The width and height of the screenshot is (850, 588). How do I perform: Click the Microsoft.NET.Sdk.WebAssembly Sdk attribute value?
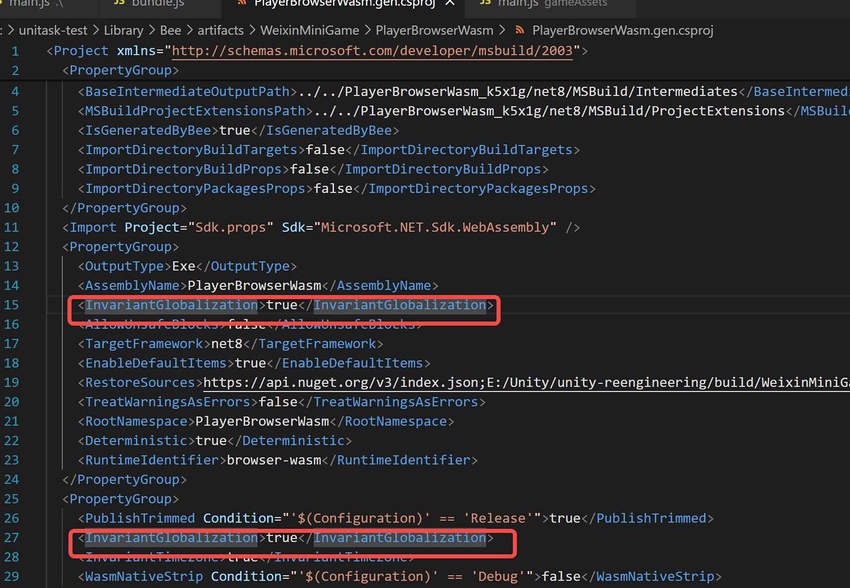(x=435, y=227)
